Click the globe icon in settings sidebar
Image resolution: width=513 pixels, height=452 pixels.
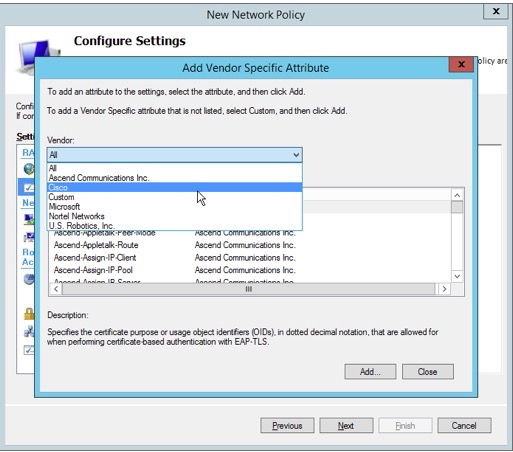[29, 169]
